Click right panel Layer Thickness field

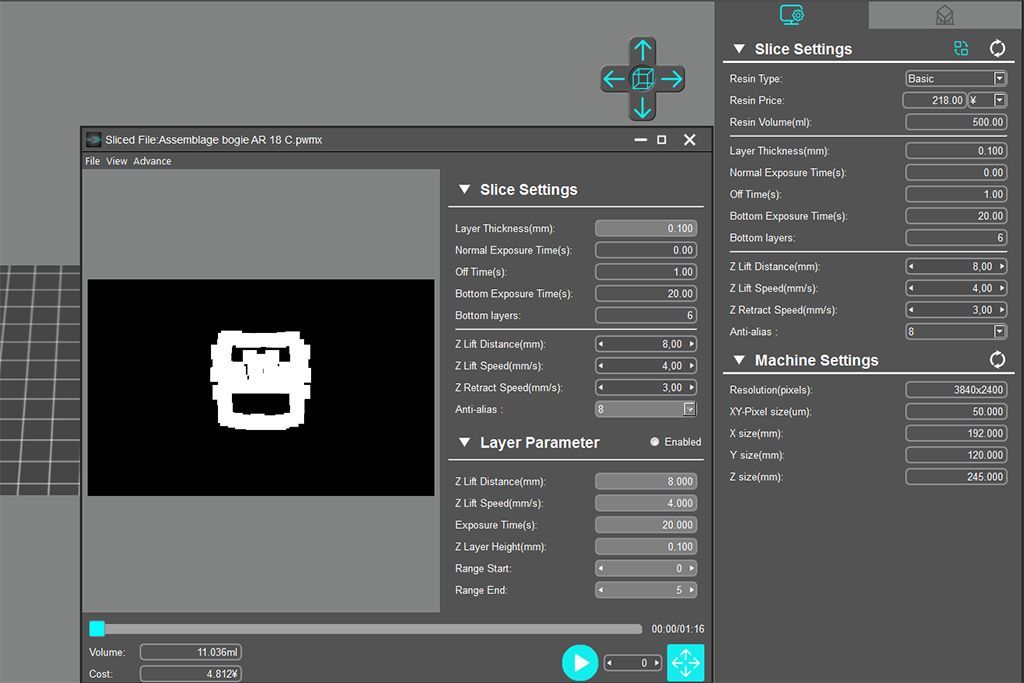click(956, 151)
